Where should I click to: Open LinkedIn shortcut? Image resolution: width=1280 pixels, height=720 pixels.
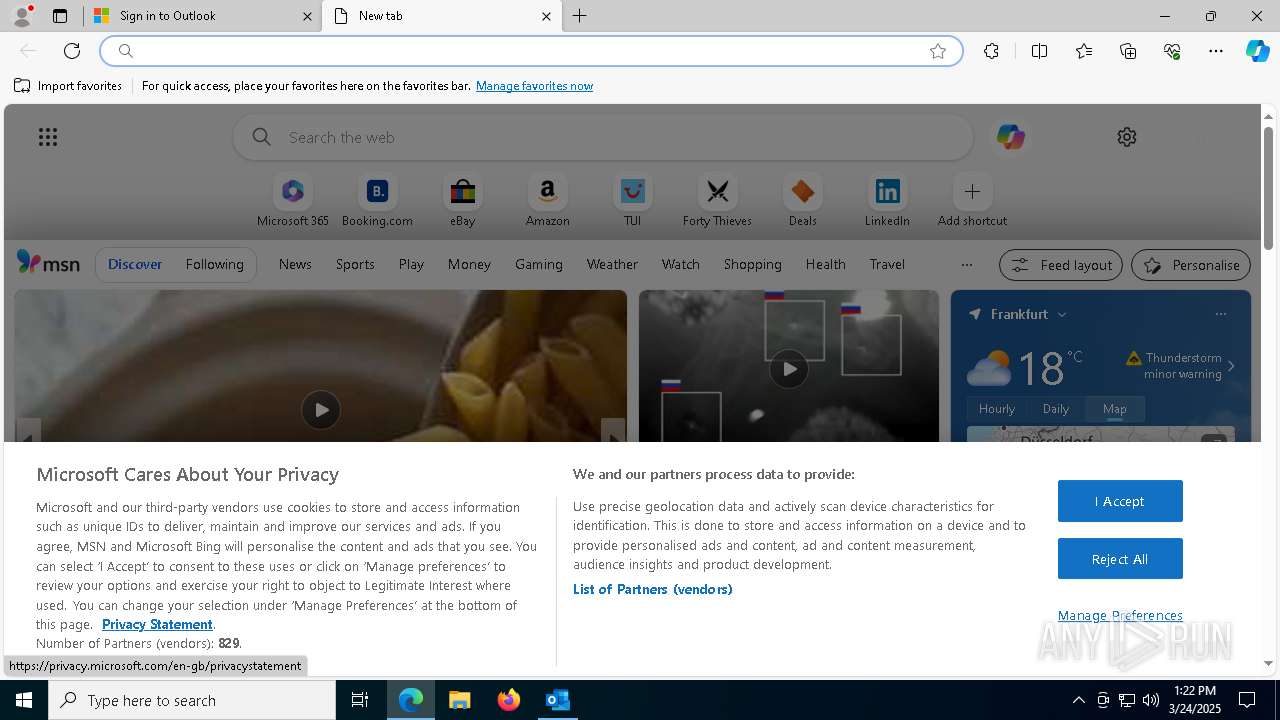(x=887, y=201)
